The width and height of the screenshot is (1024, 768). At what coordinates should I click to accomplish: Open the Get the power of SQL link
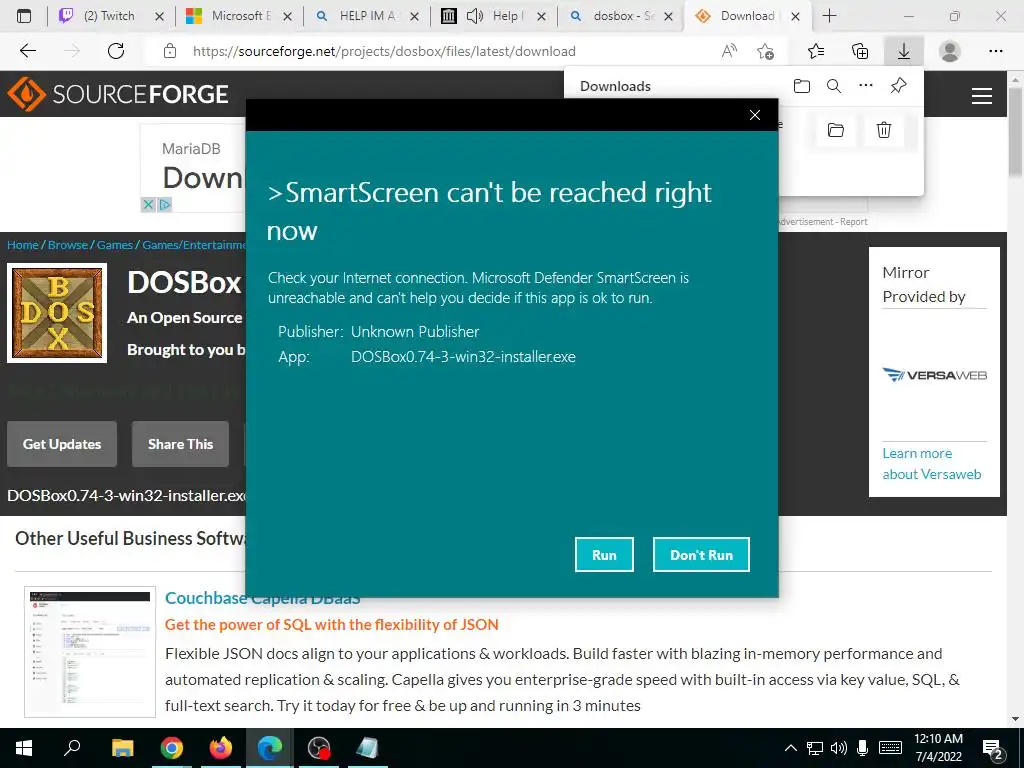pos(332,624)
